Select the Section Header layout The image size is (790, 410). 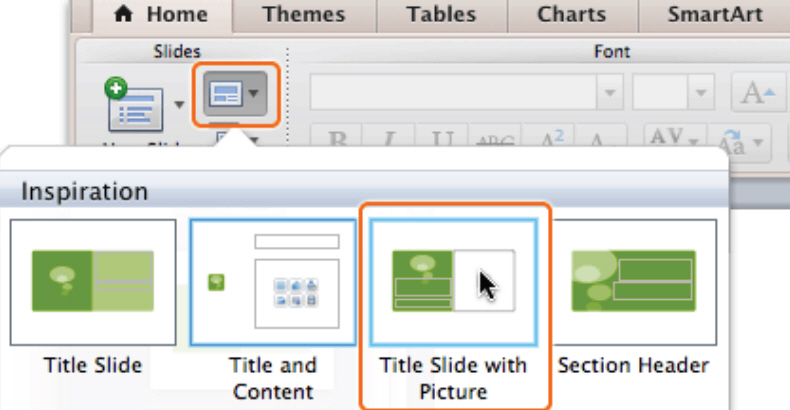pyautogui.click(x=634, y=282)
